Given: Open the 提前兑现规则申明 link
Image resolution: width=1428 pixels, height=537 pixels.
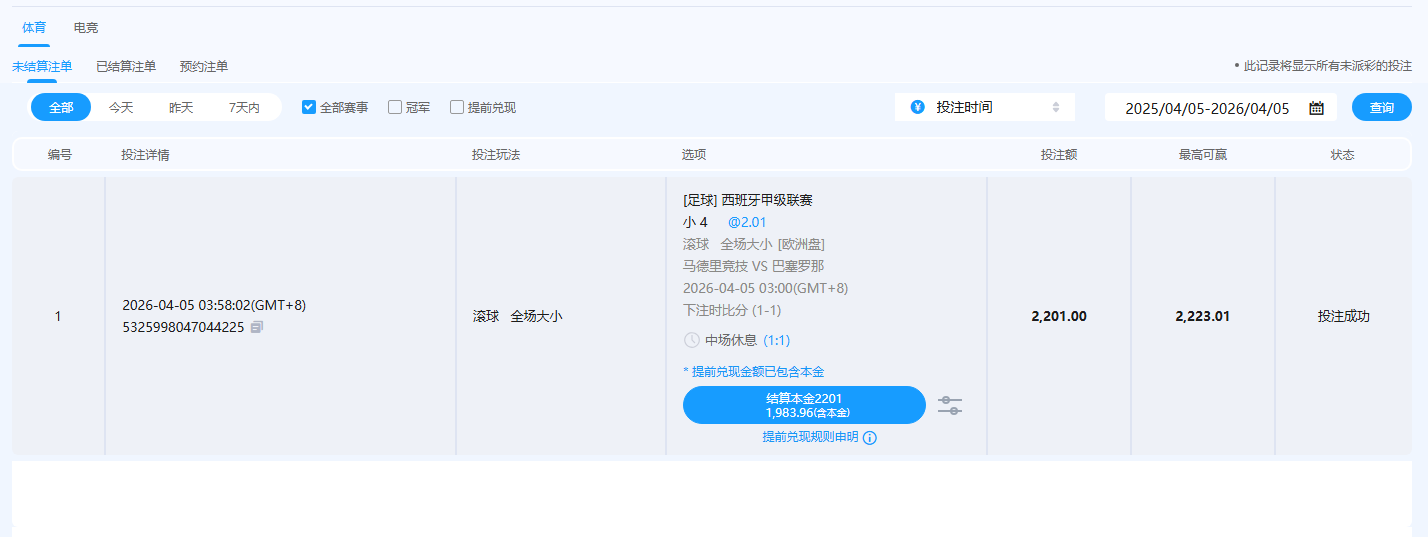Looking at the screenshot, I should [810, 438].
